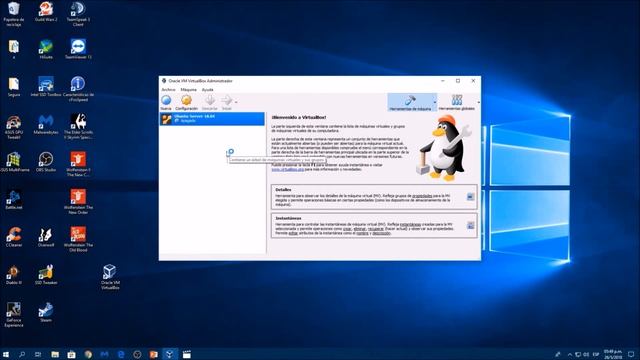
Task: Select Herramientas de máquina hammer button
Action: 410,102
